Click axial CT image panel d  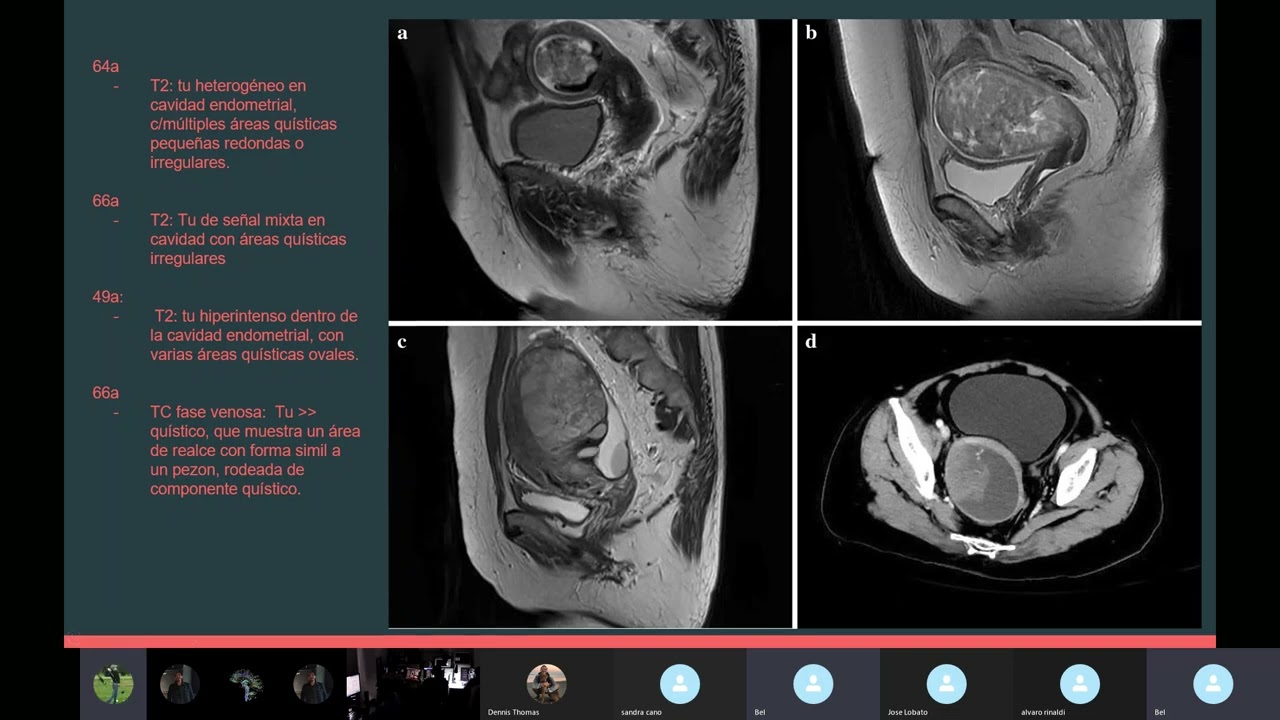tap(999, 477)
